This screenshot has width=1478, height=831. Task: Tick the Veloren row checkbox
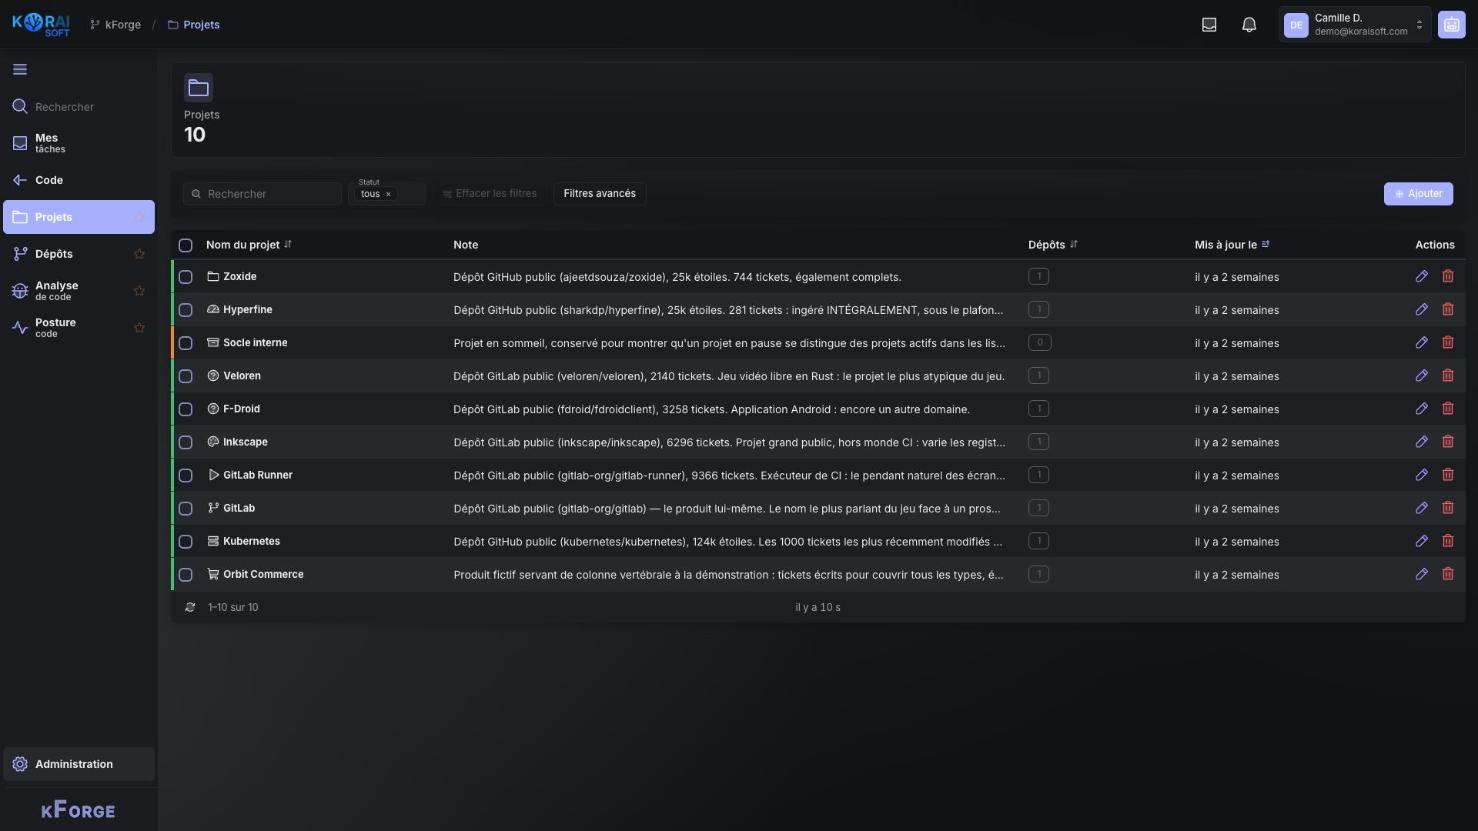tap(185, 376)
